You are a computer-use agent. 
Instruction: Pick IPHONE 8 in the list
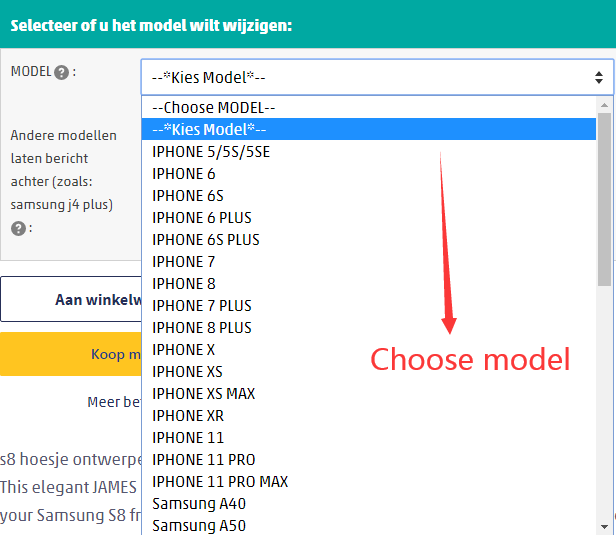click(x=368, y=284)
